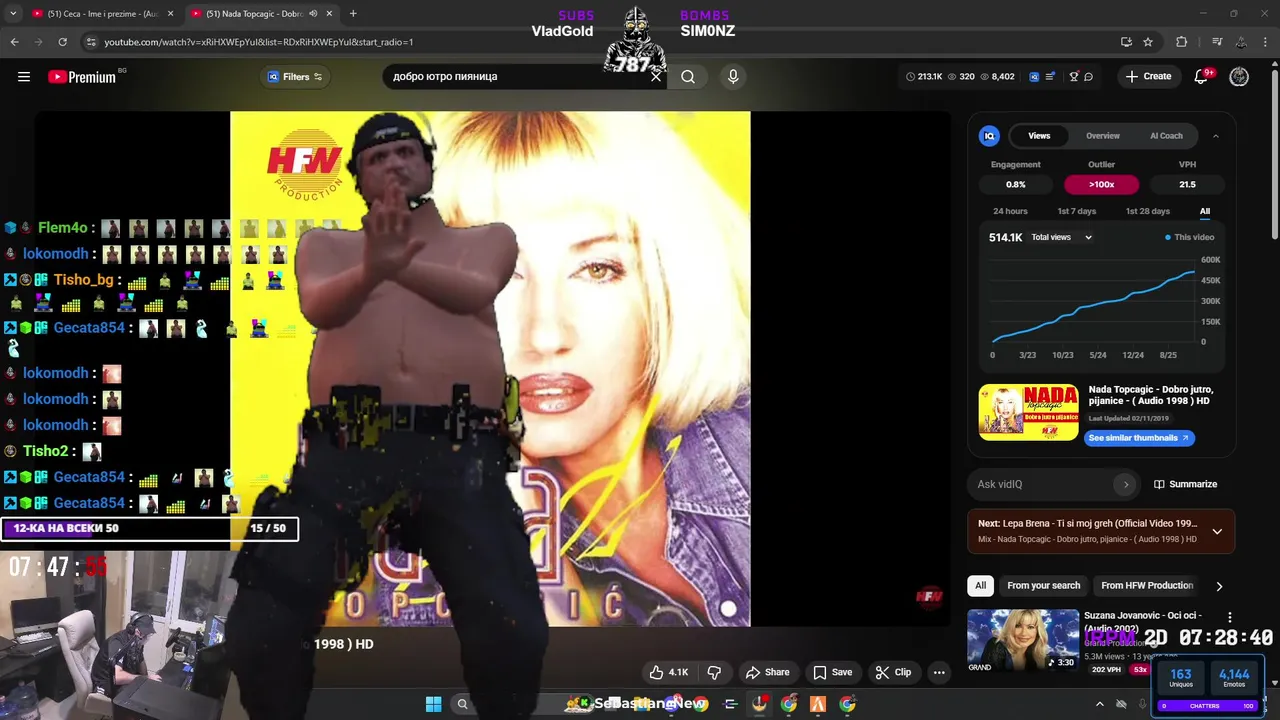Show more filter chips arrow
Viewport: 1280px width, 720px height.
pyautogui.click(x=1219, y=586)
